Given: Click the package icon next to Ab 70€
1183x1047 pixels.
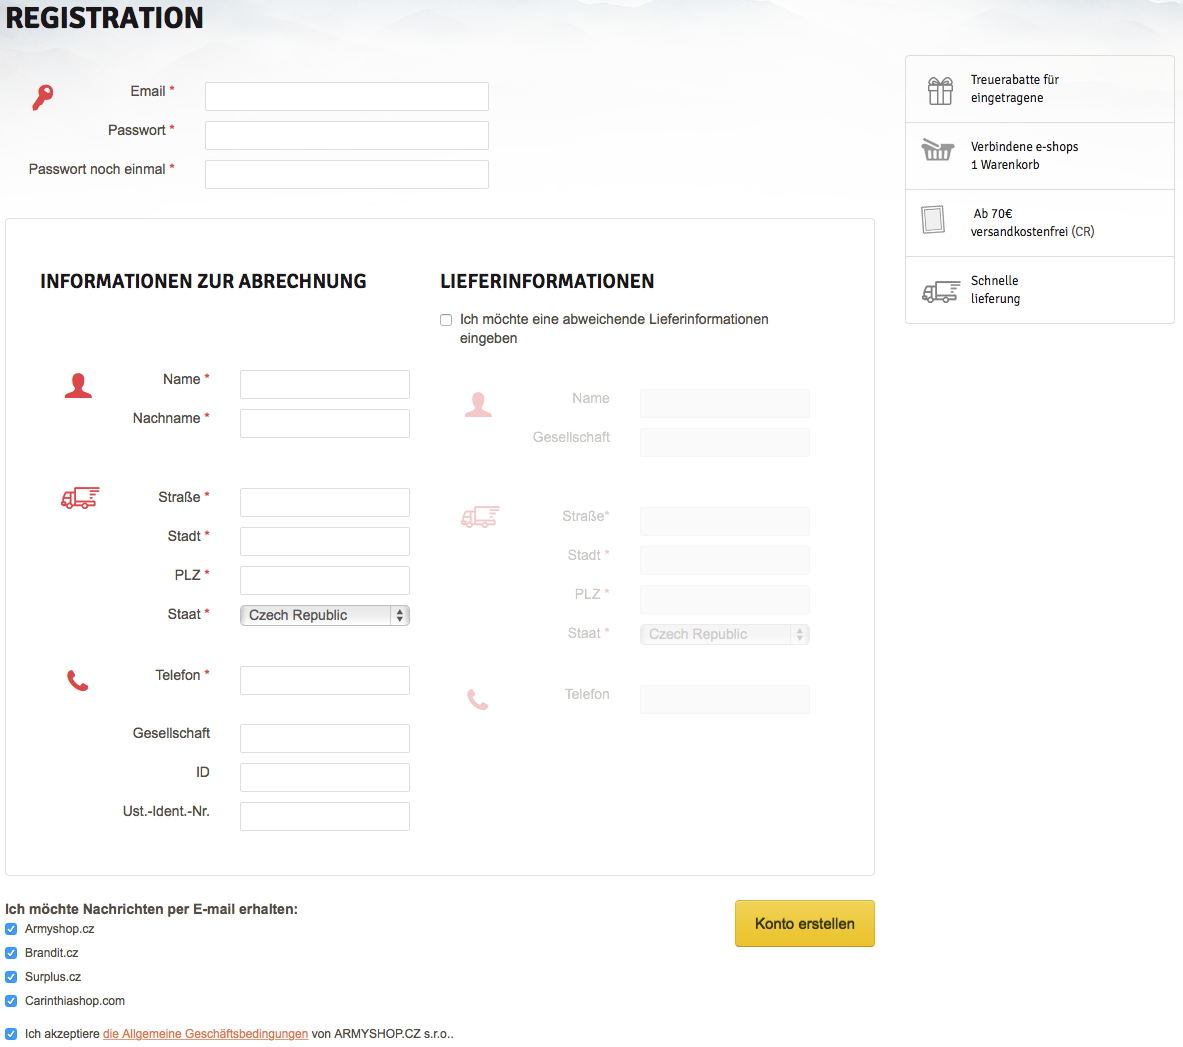Looking at the screenshot, I should pos(933,219).
